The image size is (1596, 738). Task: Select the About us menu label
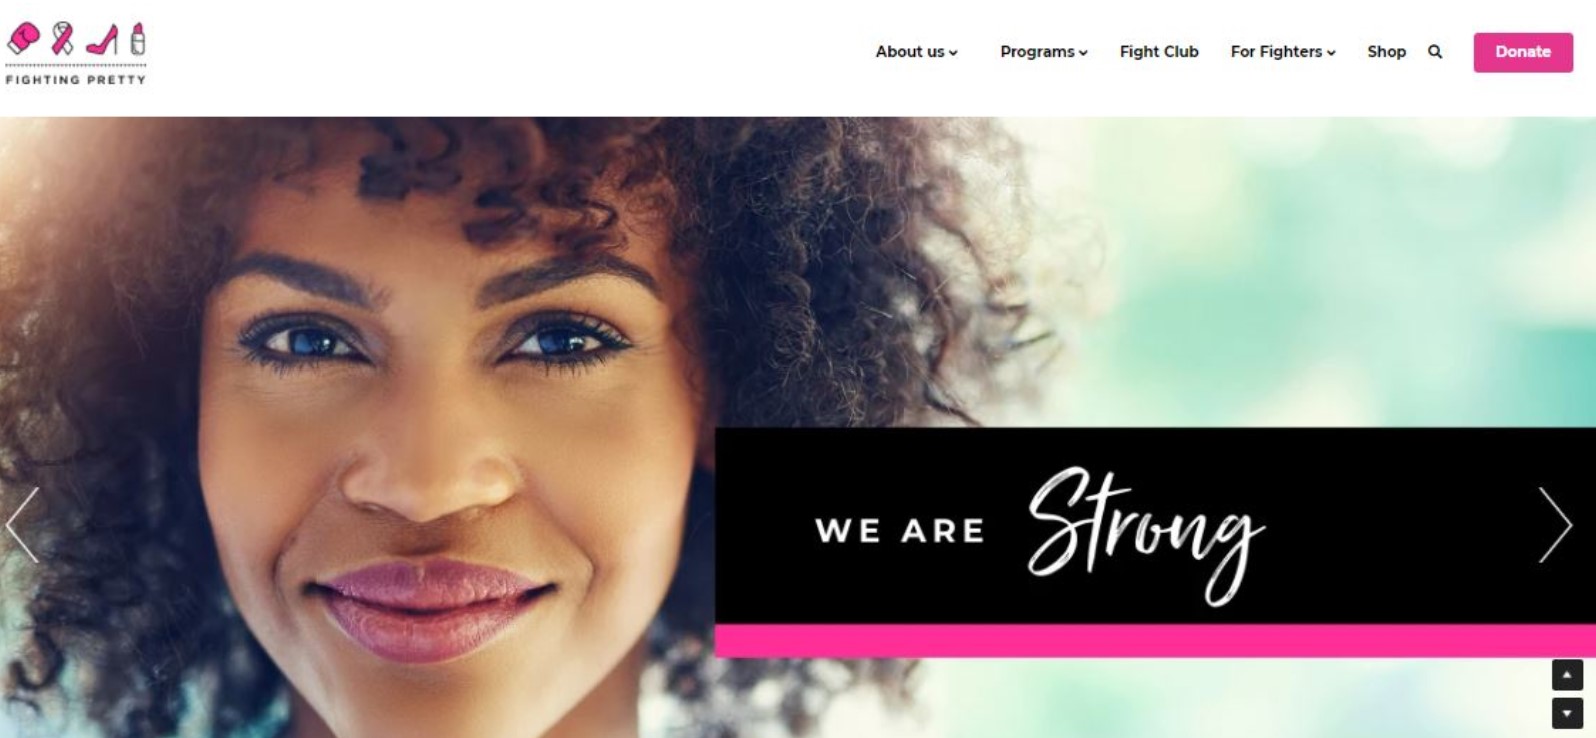coord(910,52)
